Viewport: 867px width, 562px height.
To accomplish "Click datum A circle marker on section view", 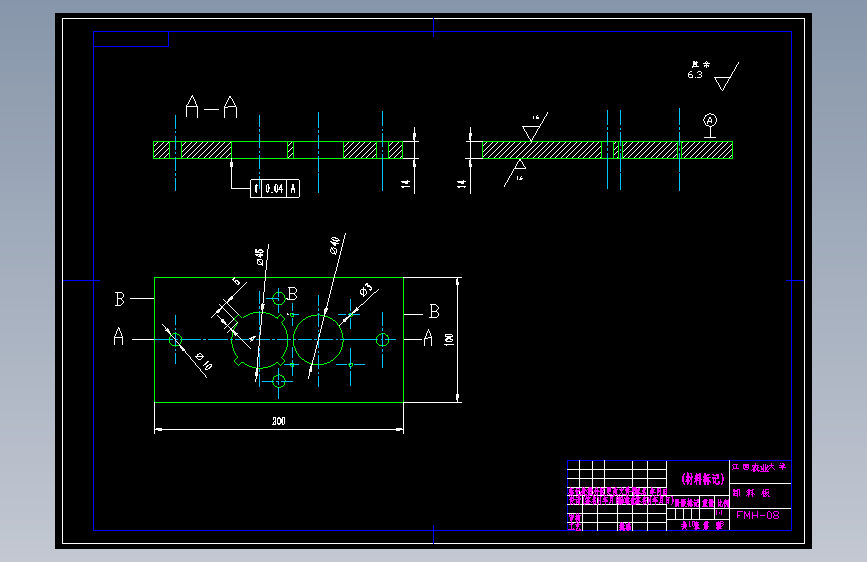I will (x=710, y=120).
